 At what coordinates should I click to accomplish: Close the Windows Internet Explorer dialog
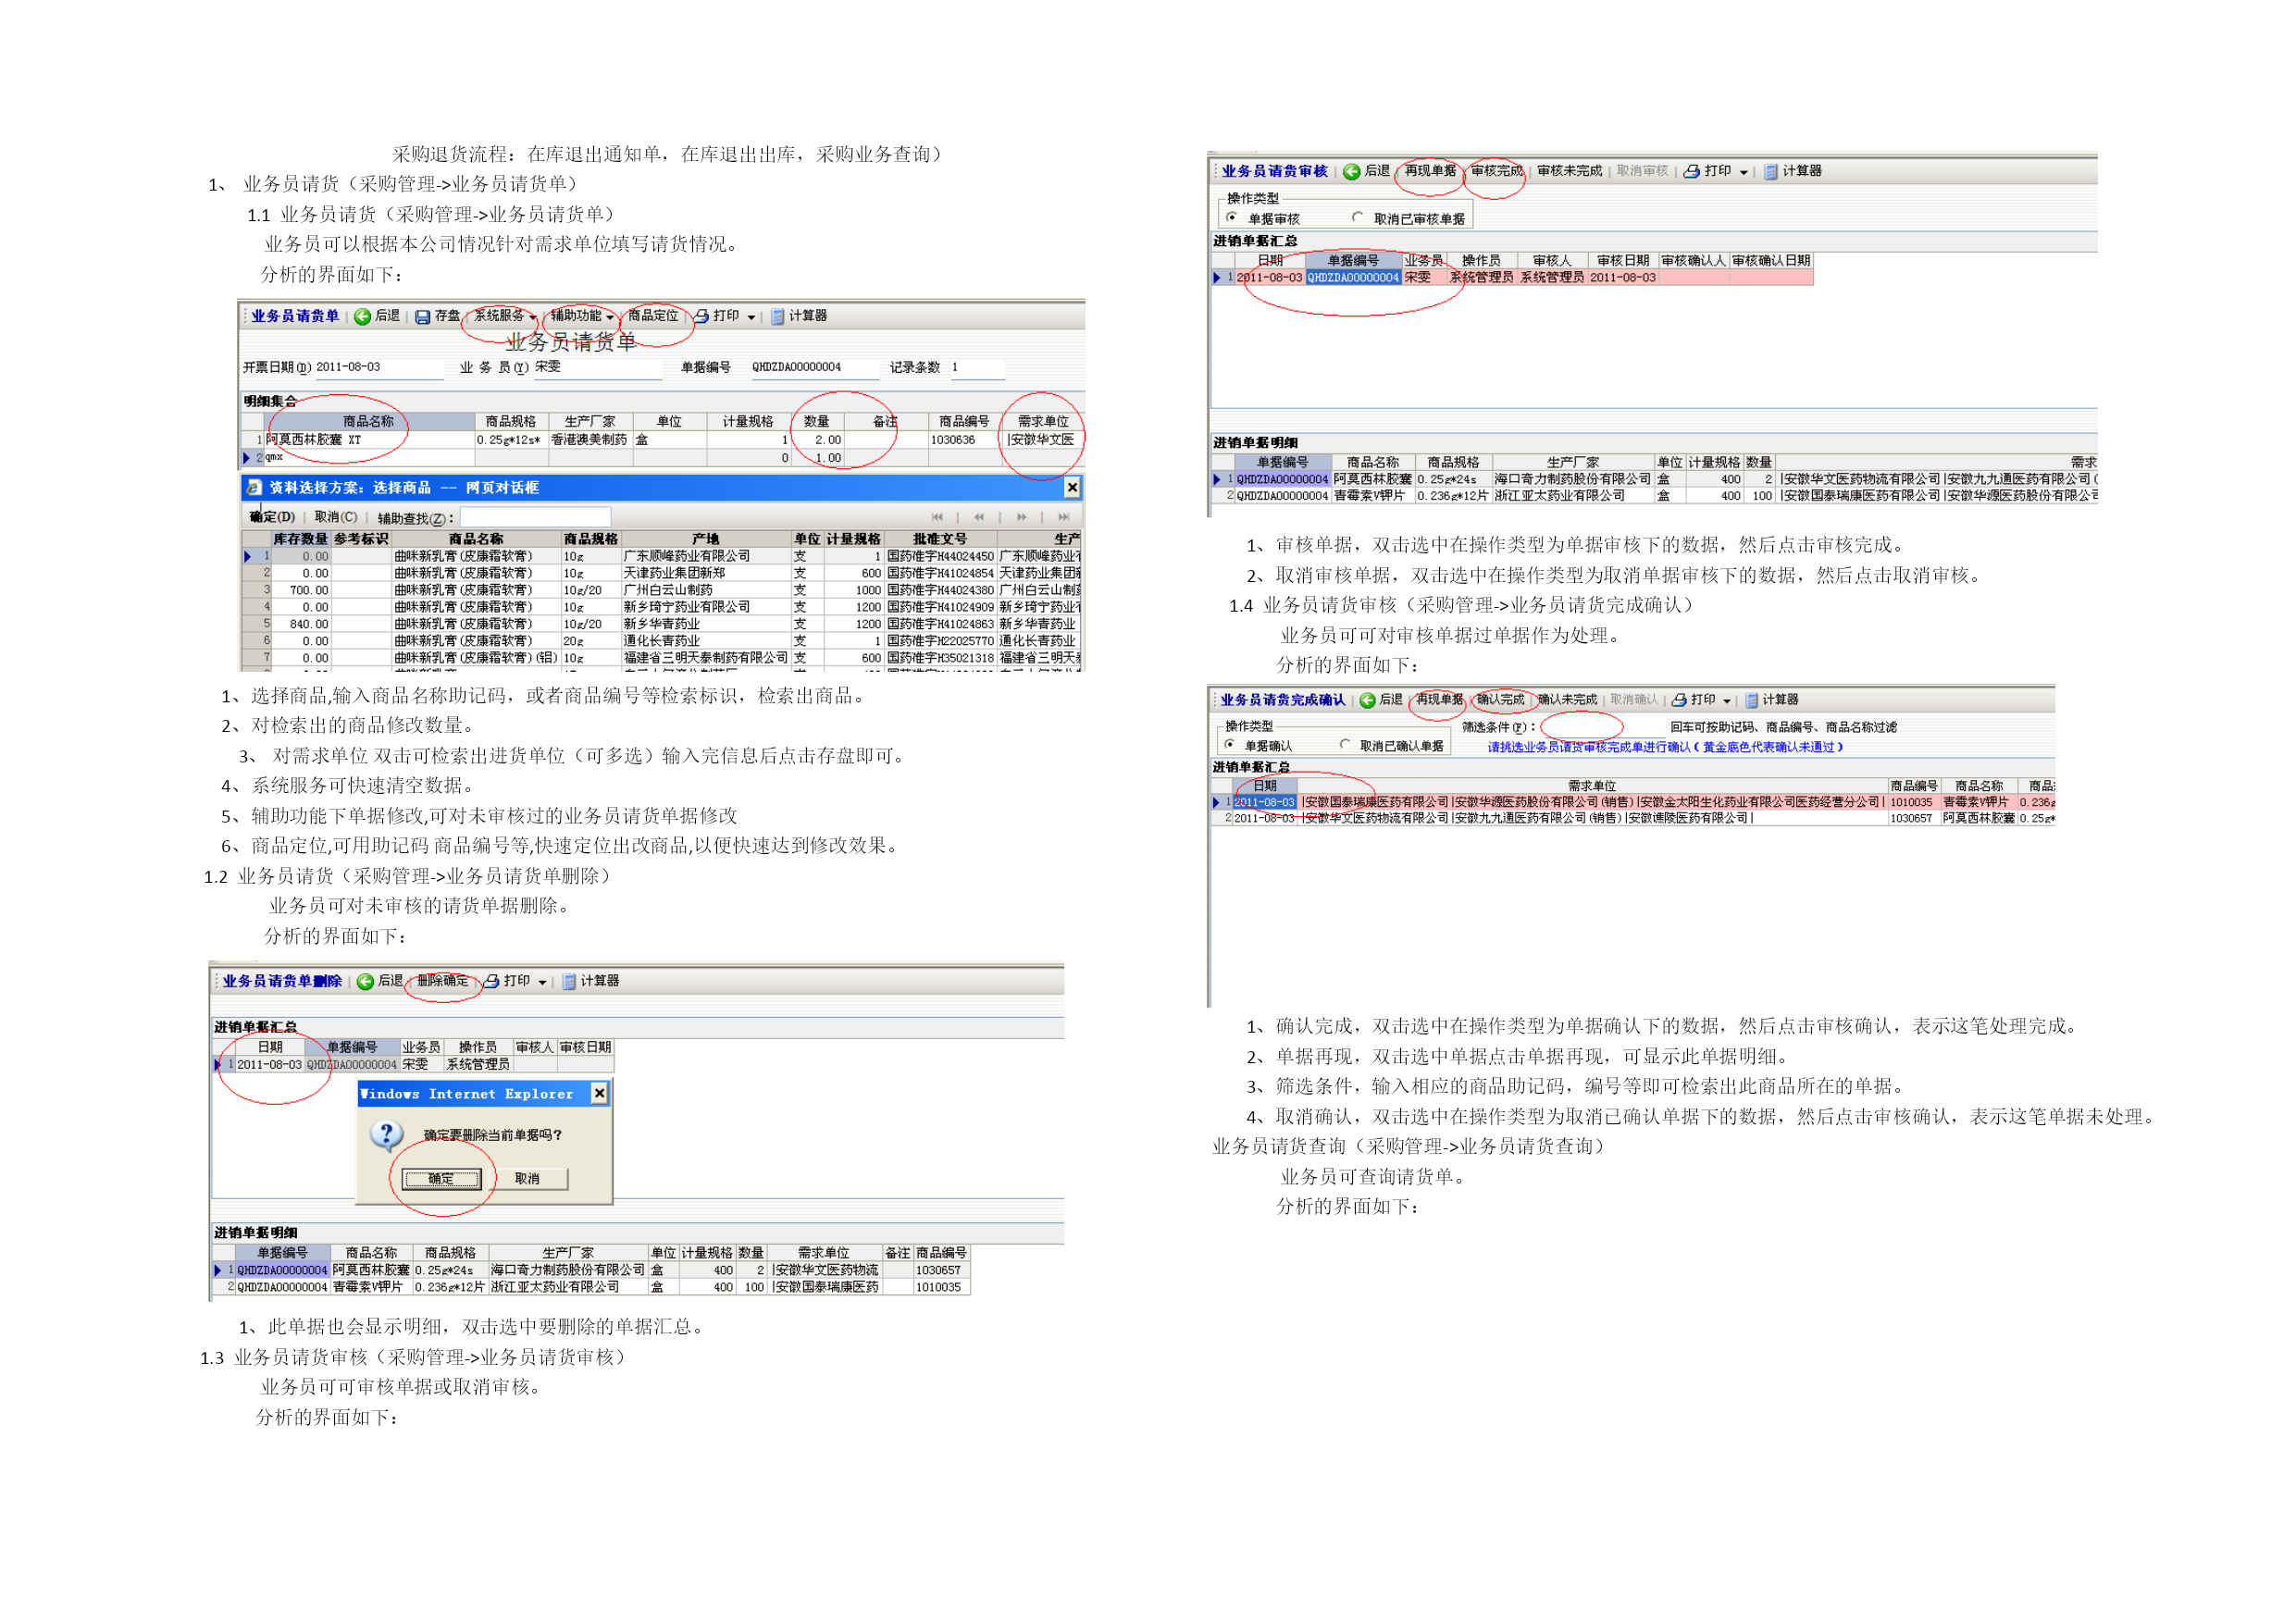point(599,1093)
